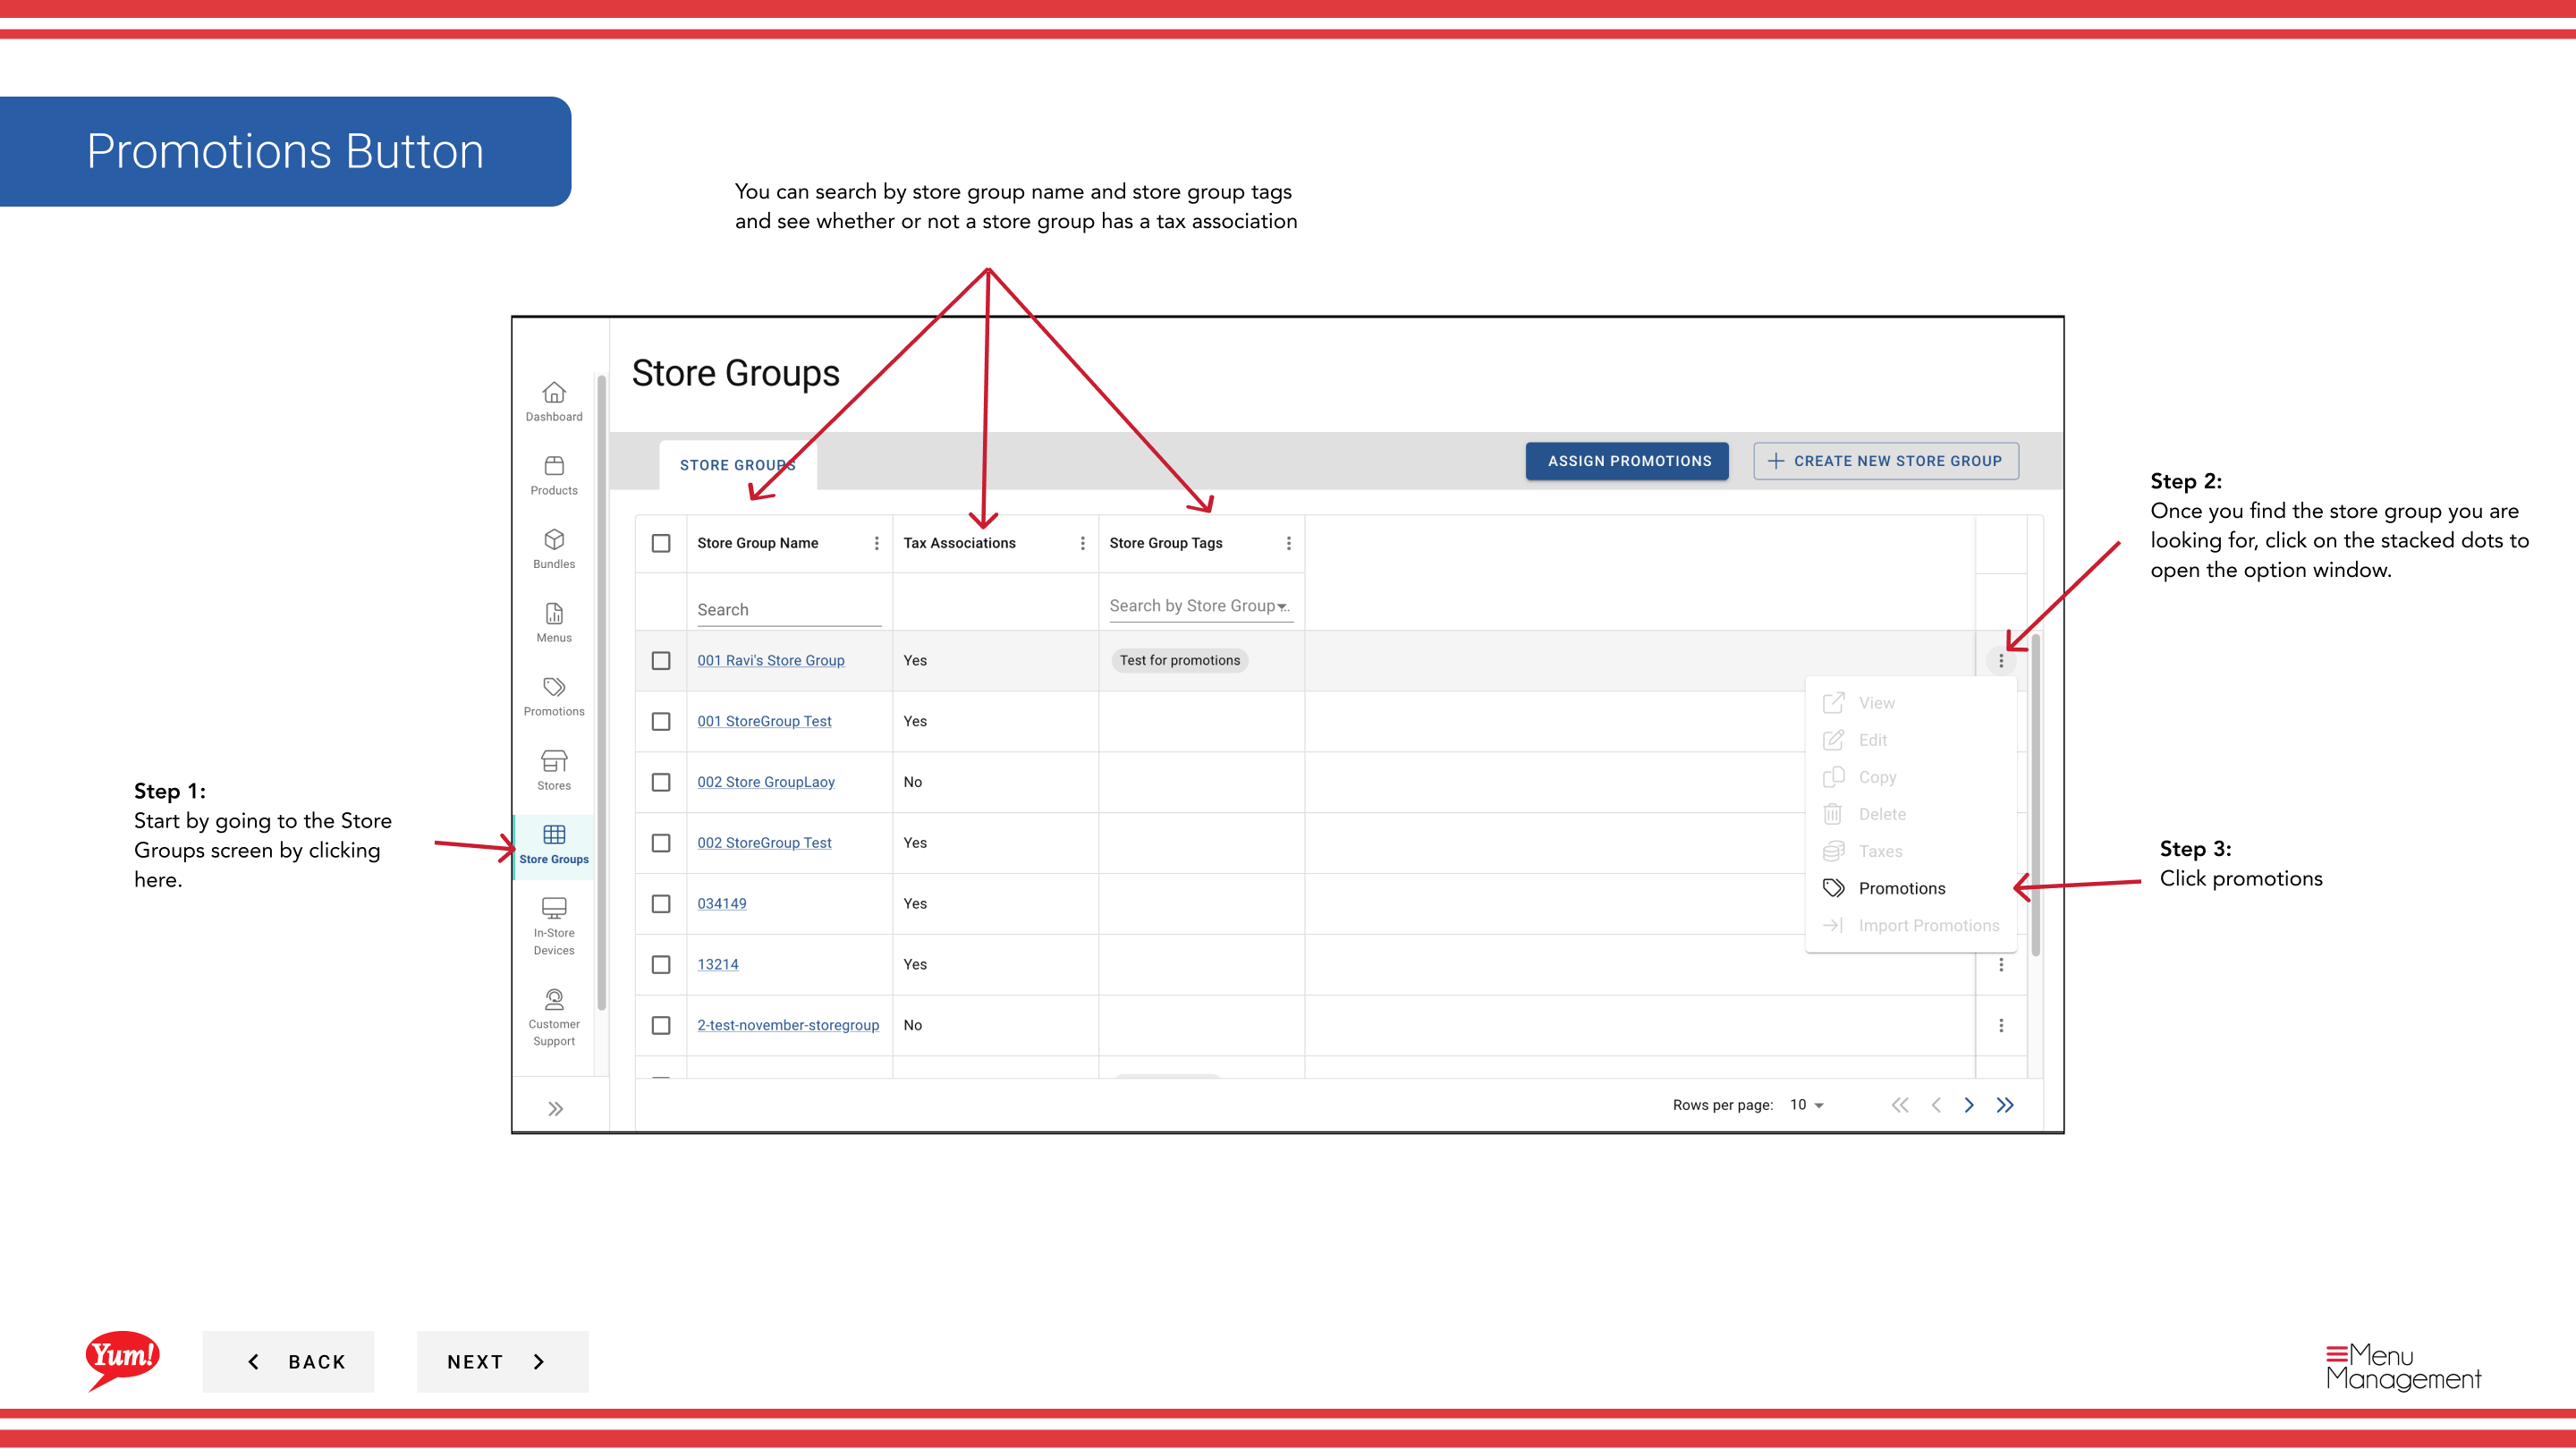
Task: Check the box for 002 Store GroupLaoy
Action: pos(661,782)
